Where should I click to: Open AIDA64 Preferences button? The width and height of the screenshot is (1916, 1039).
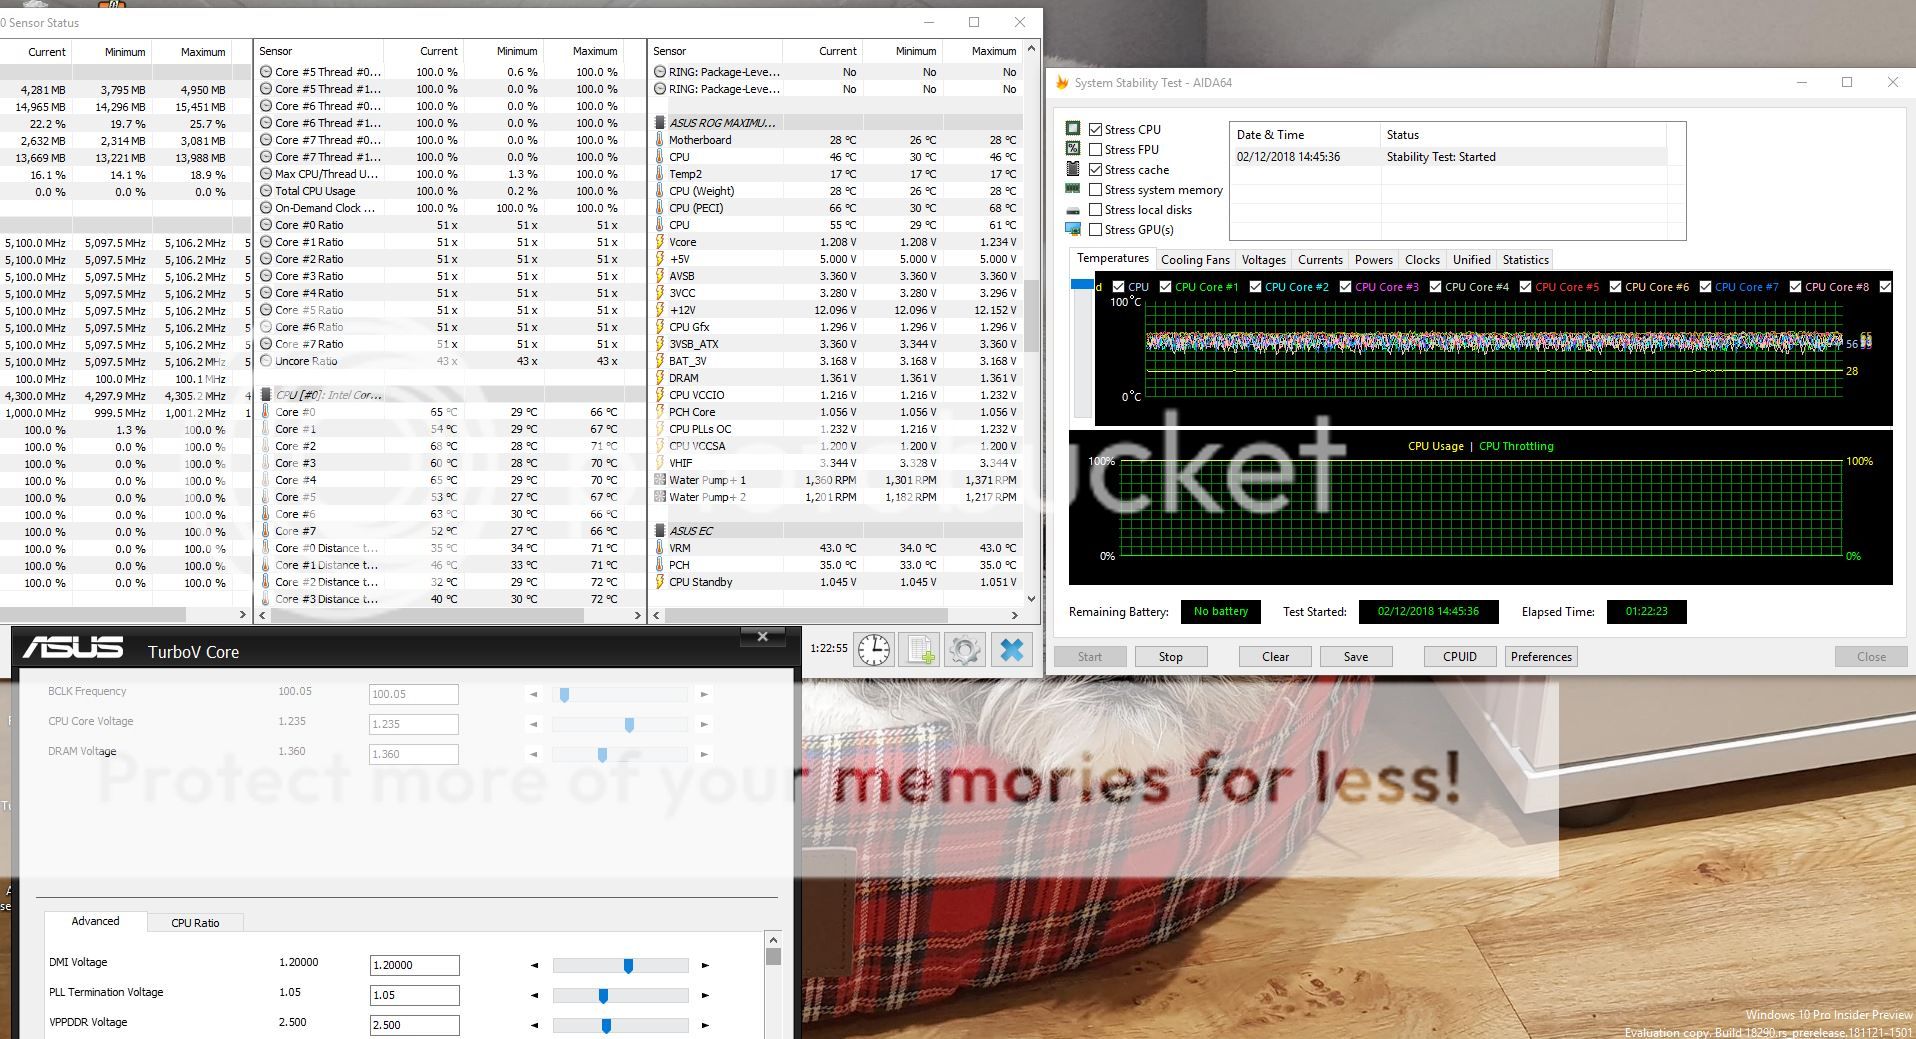1541,657
